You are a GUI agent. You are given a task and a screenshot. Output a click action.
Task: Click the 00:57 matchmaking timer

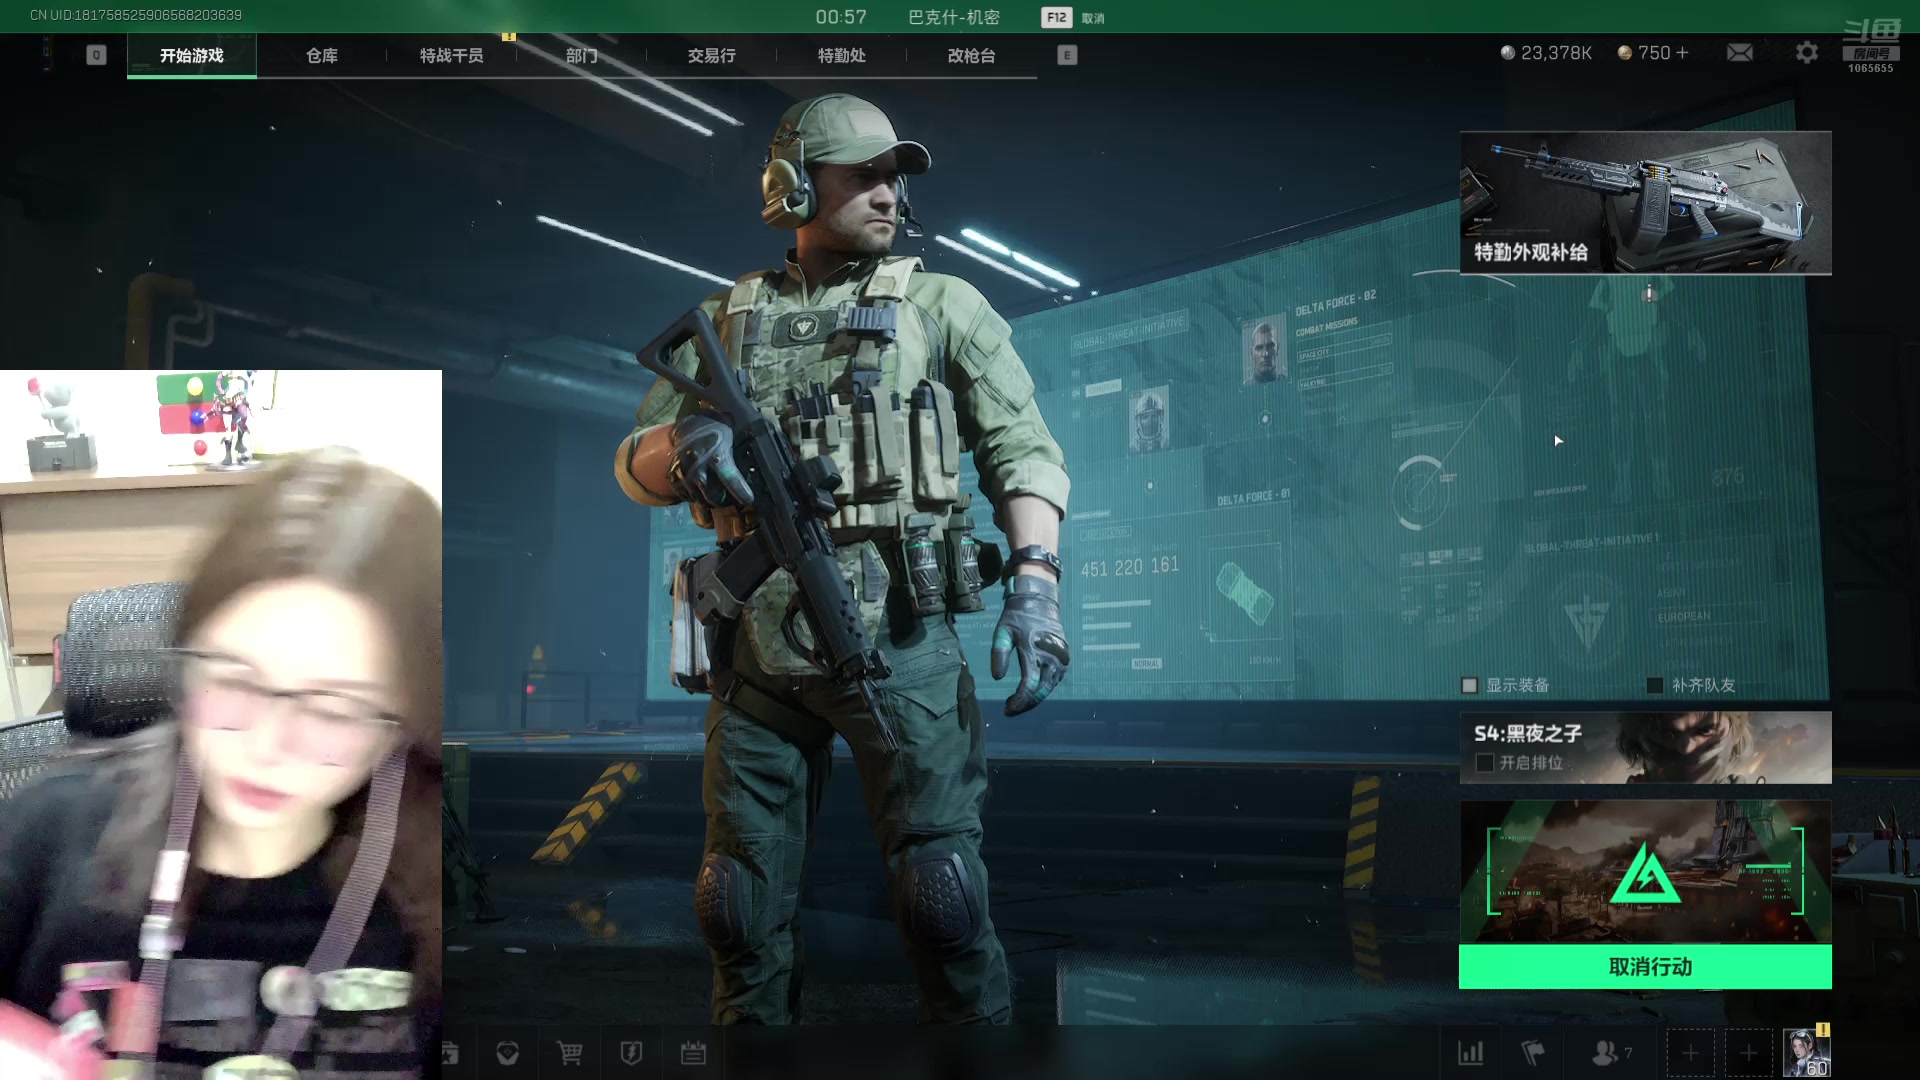[x=841, y=18]
